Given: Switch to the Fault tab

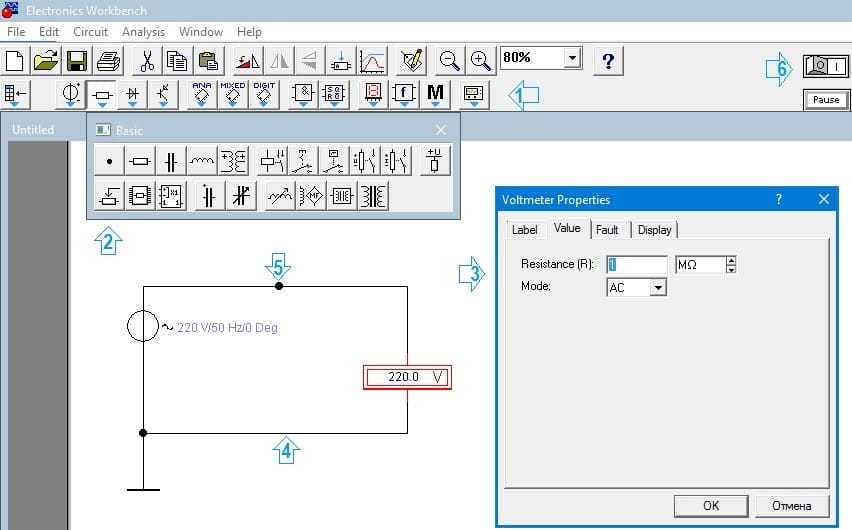Looking at the screenshot, I should [607, 230].
